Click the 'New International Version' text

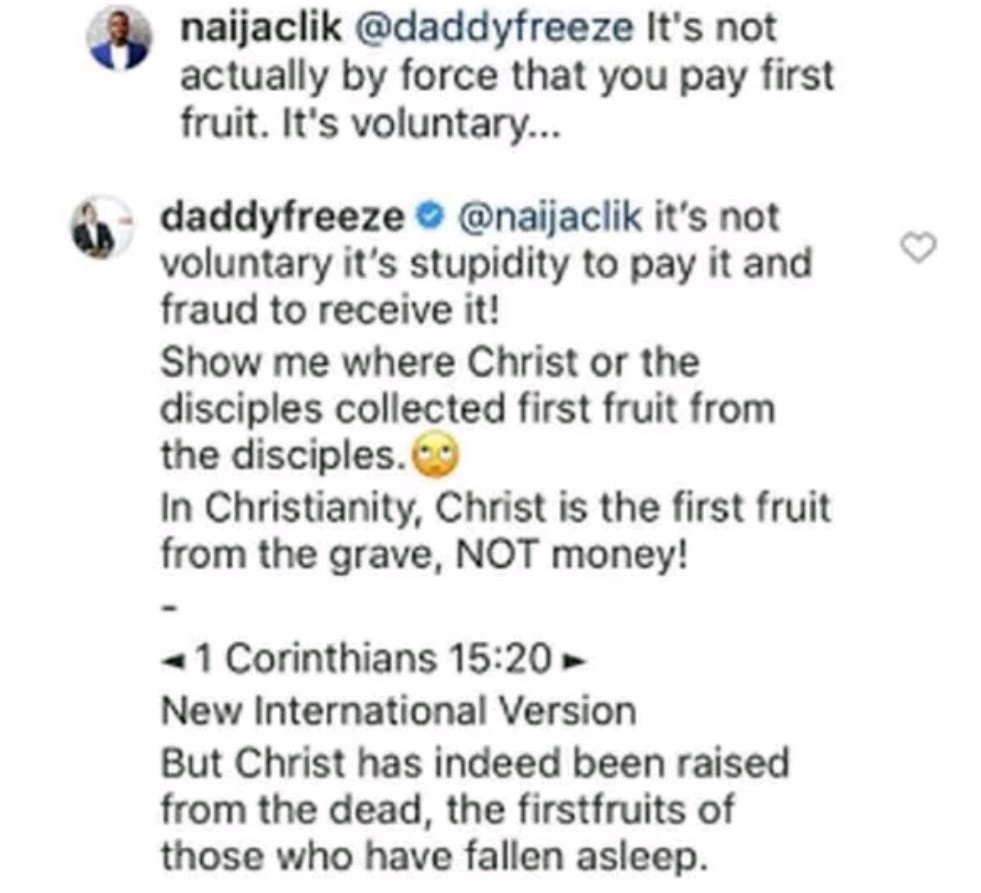tap(397, 712)
